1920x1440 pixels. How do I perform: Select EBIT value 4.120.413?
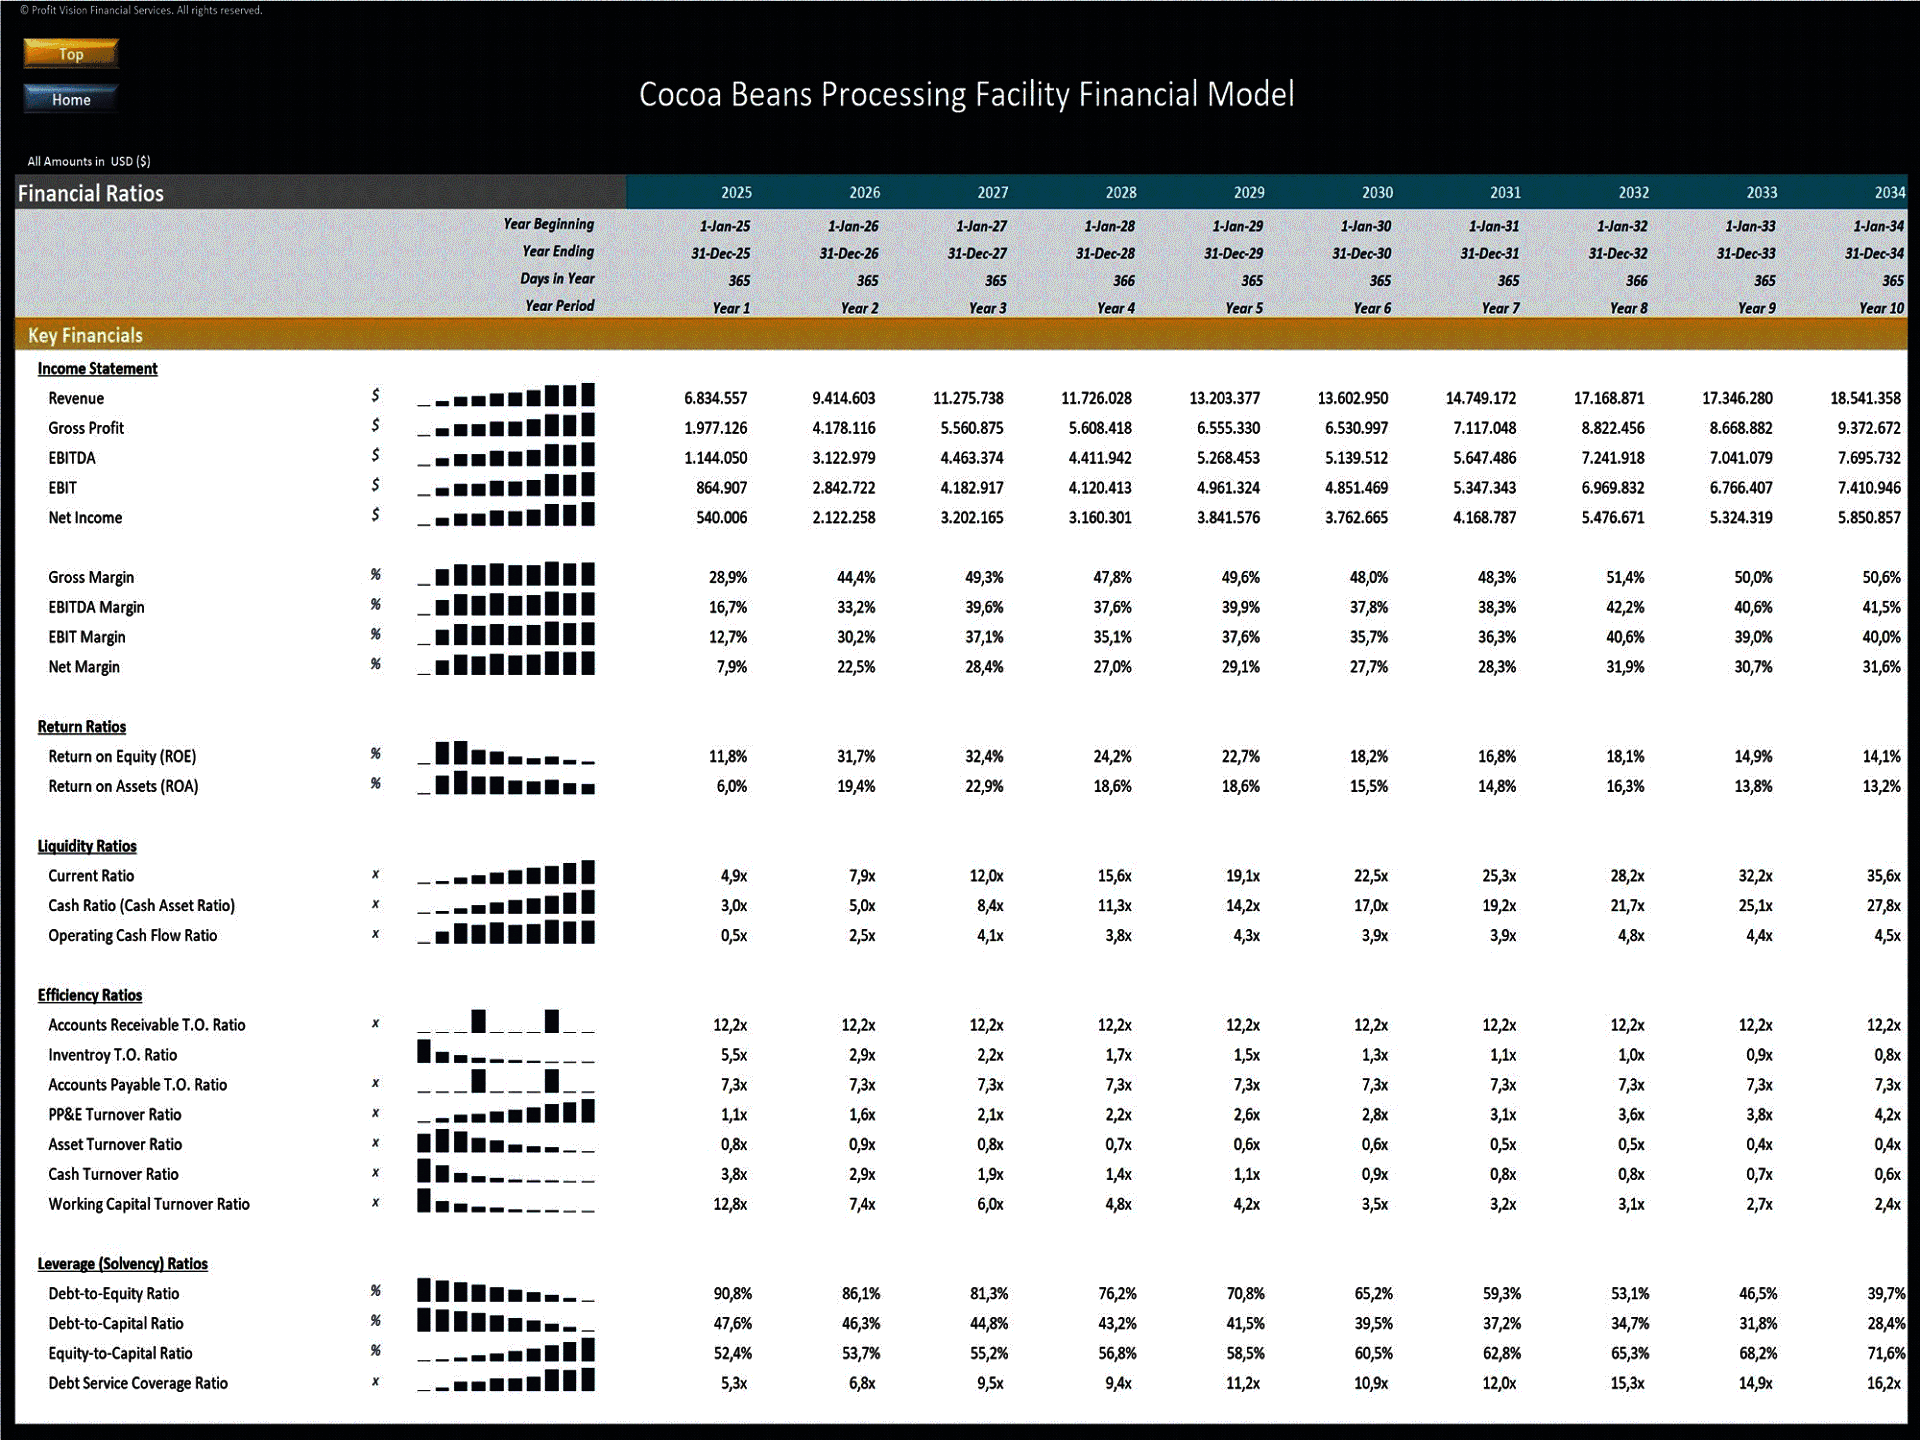[x=1099, y=488]
